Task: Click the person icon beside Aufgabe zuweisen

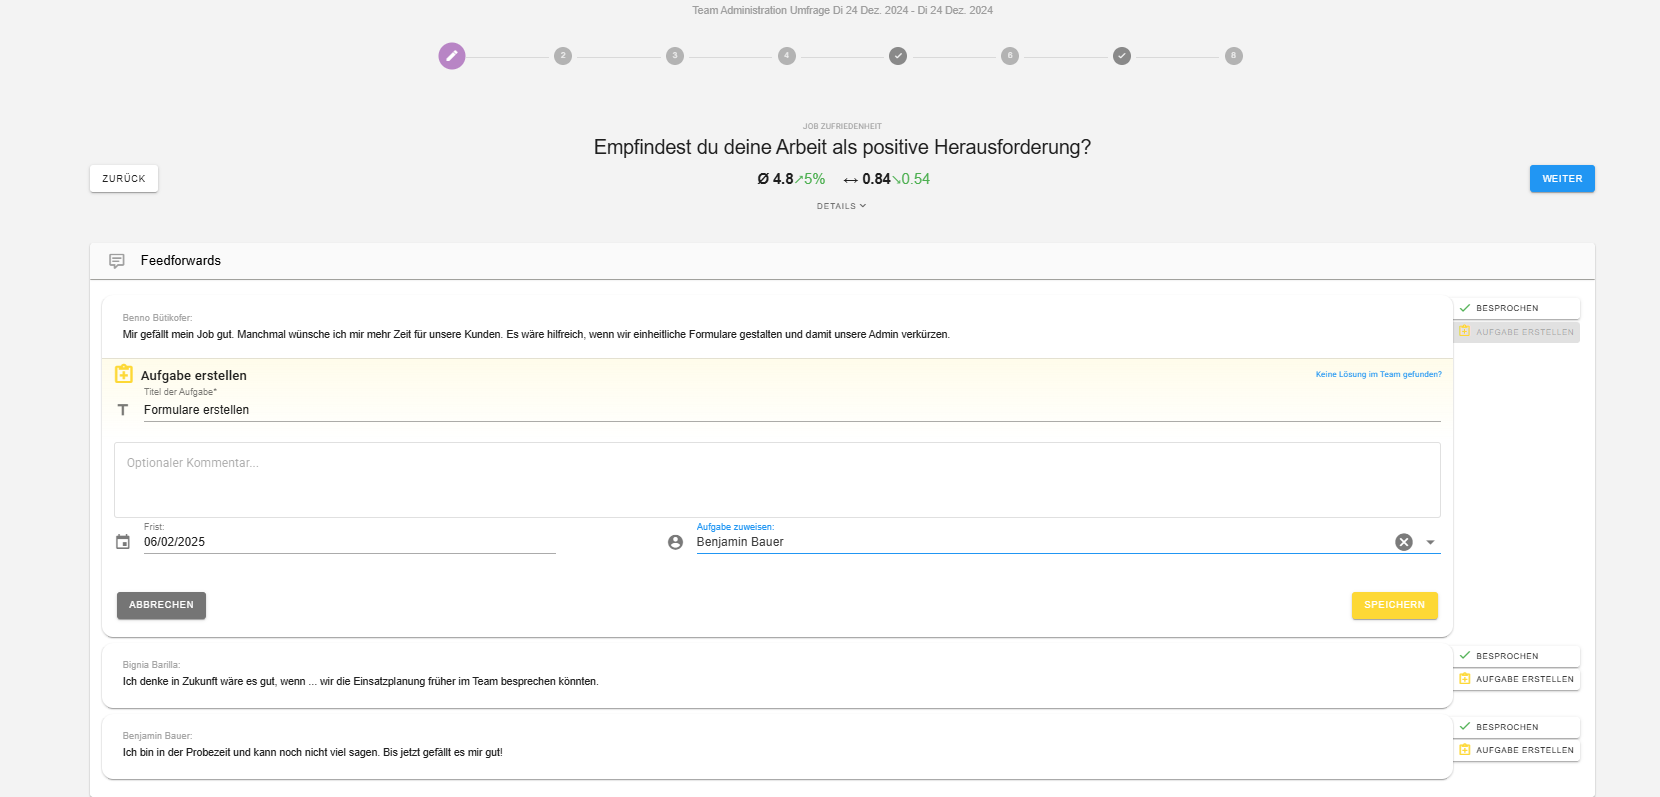Action: pyautogui.click(x=675, y=542)
